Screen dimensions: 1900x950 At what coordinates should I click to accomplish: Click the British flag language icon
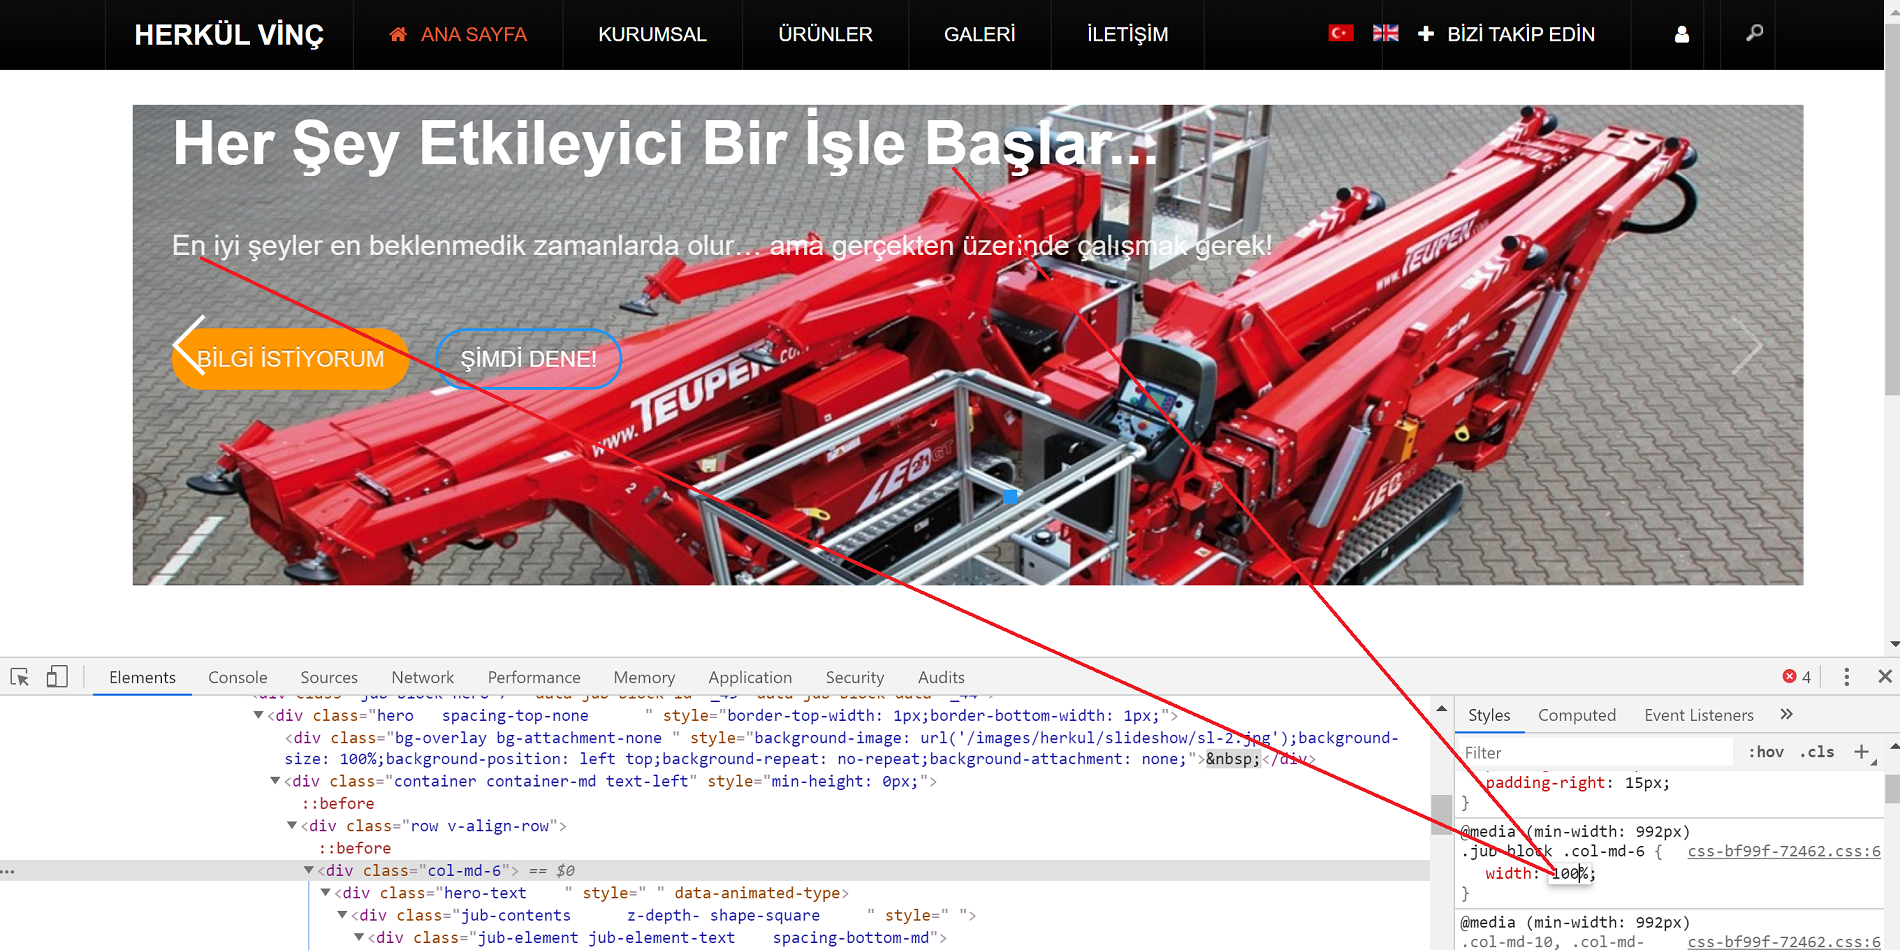coord(1385,33)
